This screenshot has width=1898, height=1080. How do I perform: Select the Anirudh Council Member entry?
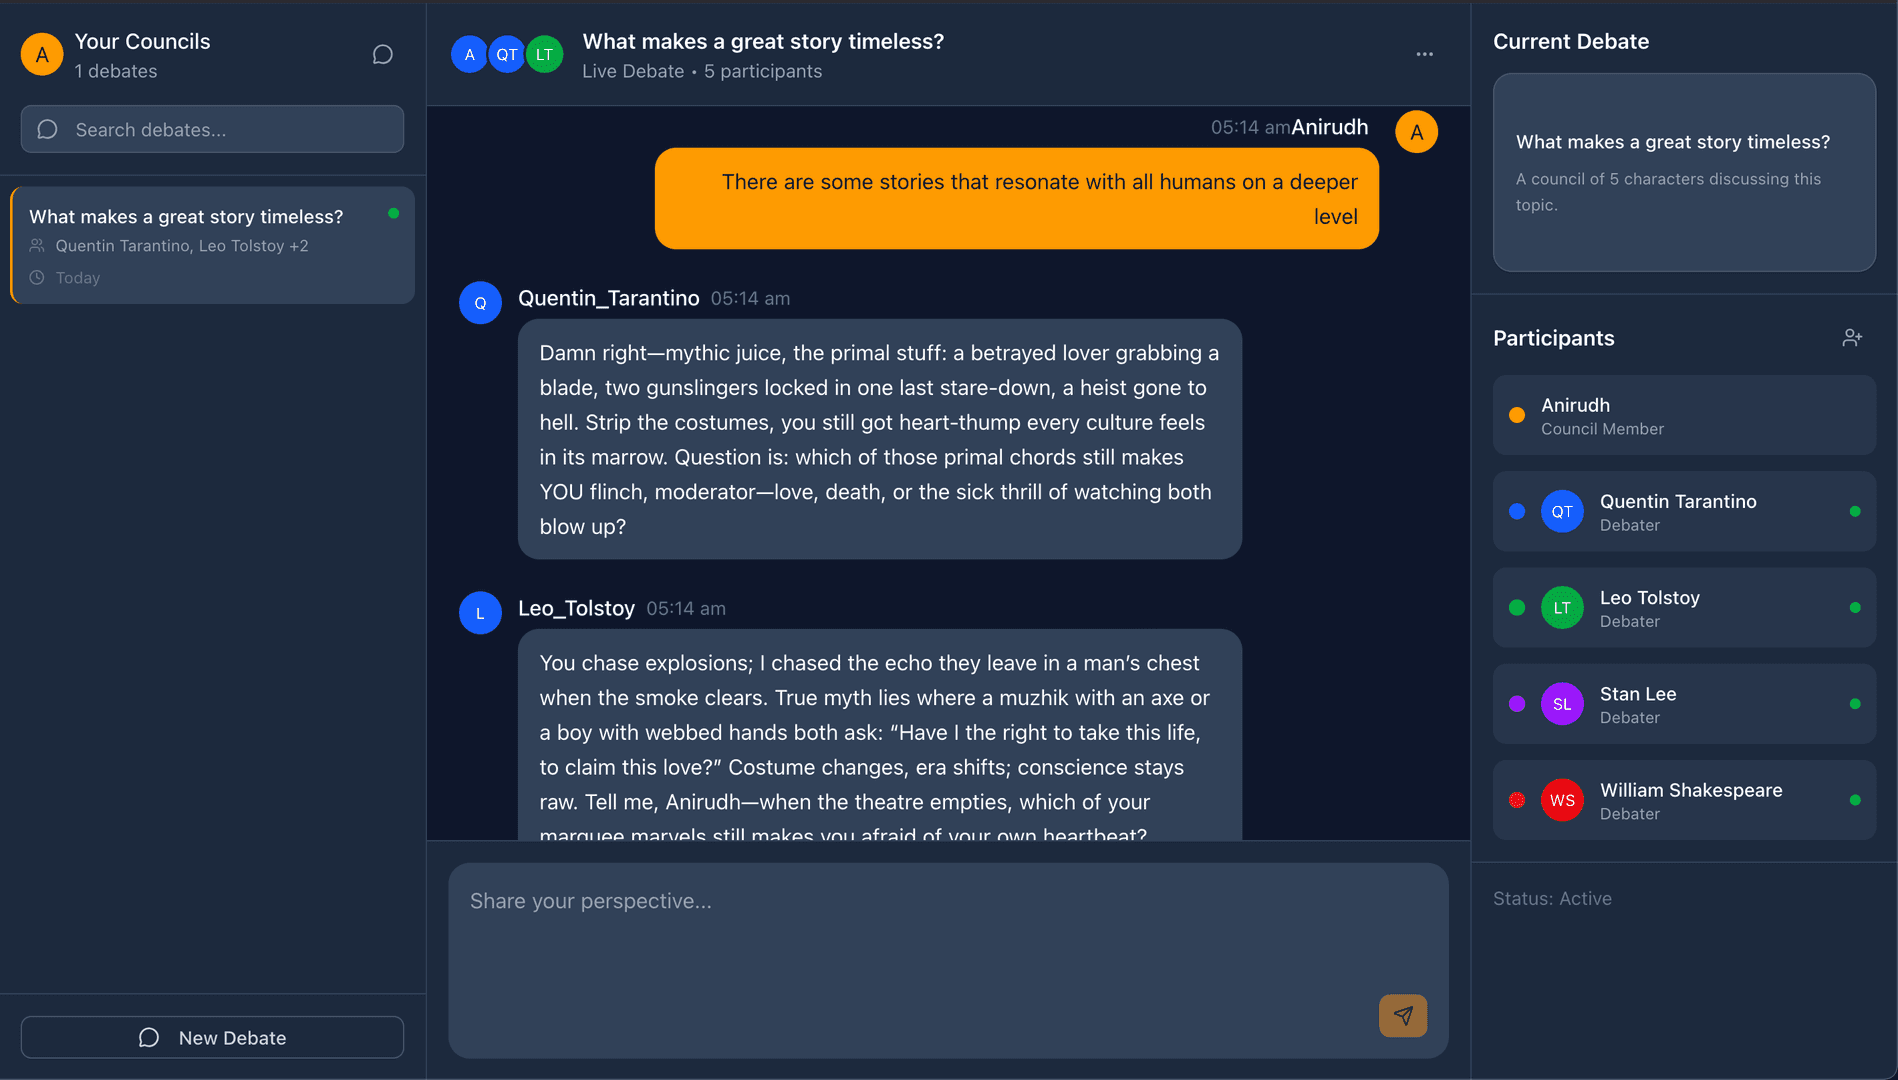click(x=1684, y=416)
